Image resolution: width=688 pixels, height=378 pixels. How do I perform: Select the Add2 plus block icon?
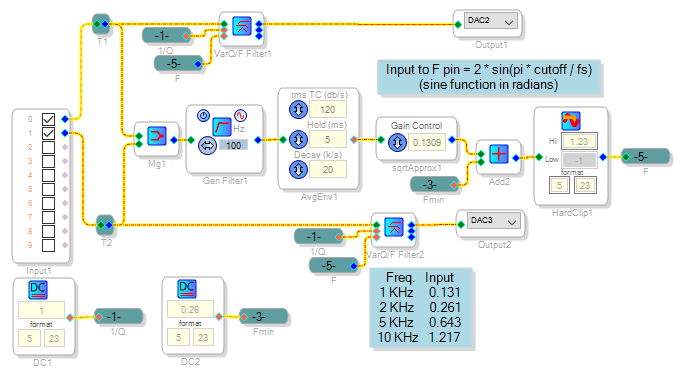point(499,154)
